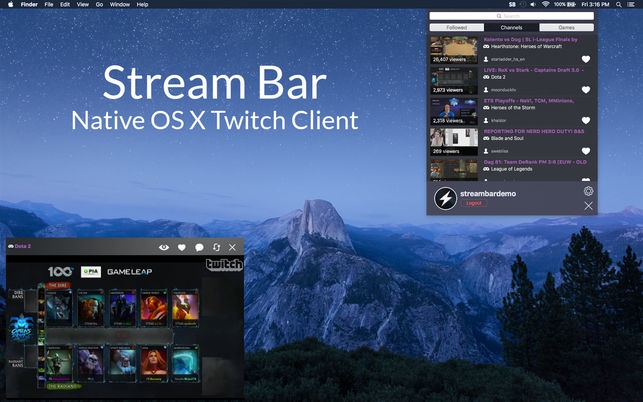The image size is (643, 402).
Task: Switch to the Games tab
Action: click(566, 27)
